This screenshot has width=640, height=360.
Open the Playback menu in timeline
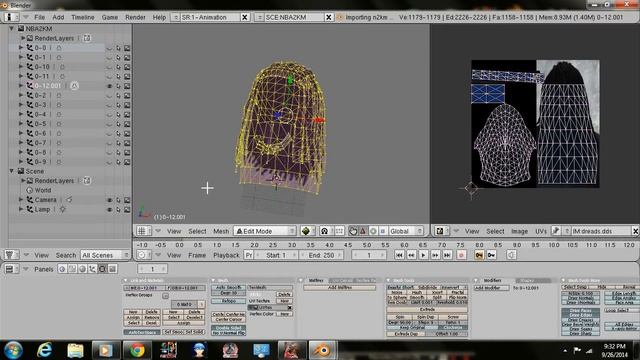226,255
